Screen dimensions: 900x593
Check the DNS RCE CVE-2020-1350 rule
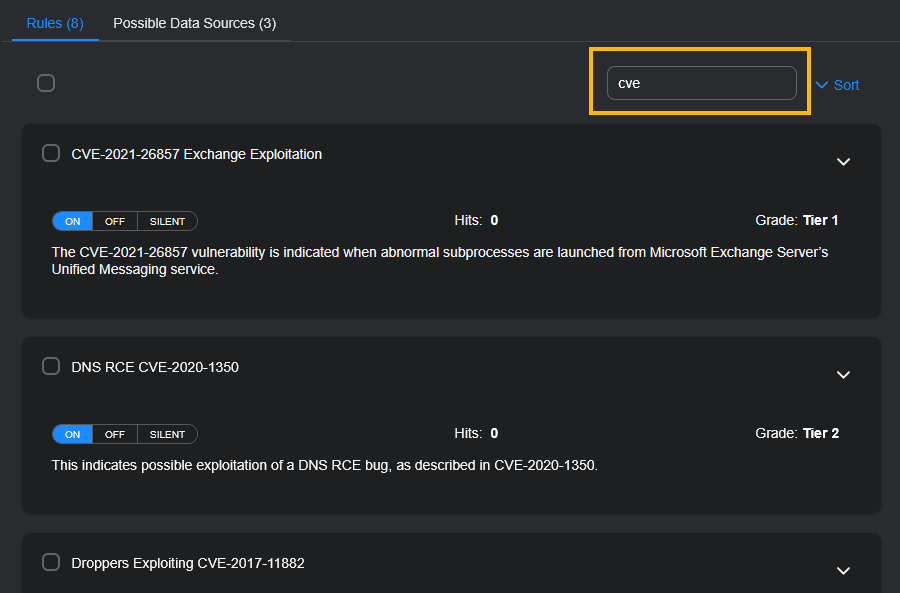pyautogui.click(x=51, y=366)
